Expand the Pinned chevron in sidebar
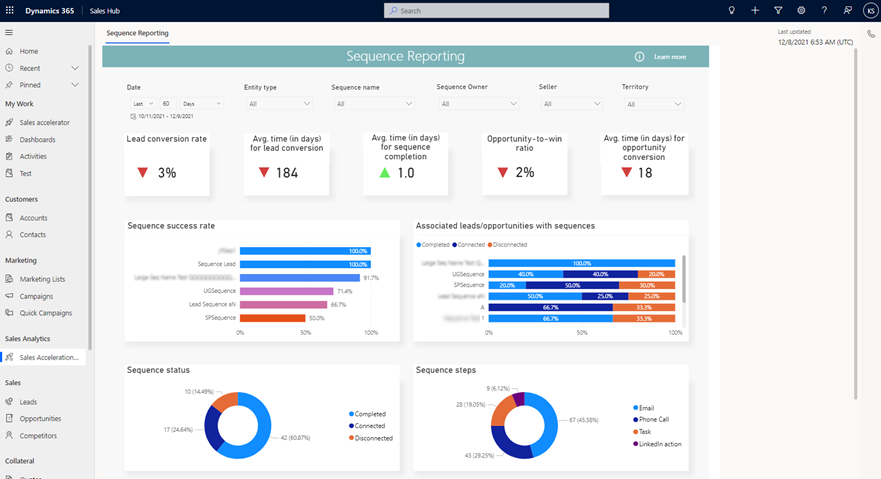 tap(75, 85)
